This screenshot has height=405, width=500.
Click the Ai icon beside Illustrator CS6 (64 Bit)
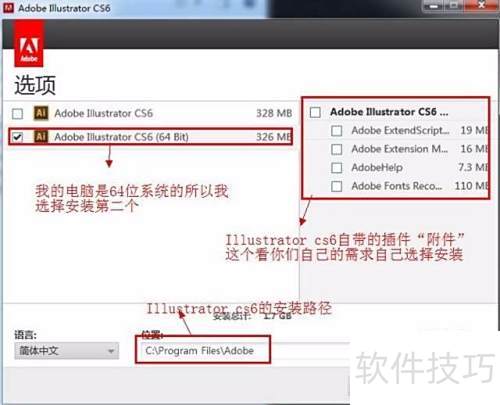(x=41, y=136)
